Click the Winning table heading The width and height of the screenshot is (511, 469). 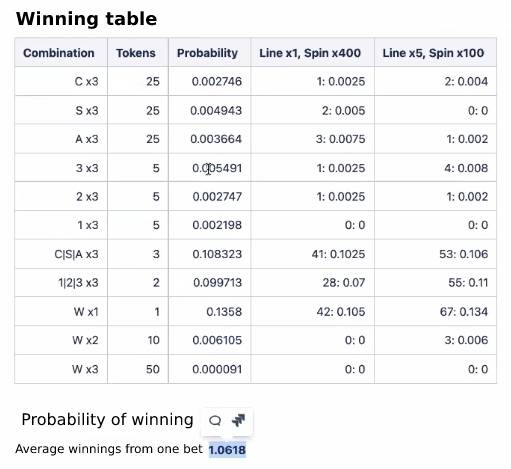coord(86,19)
